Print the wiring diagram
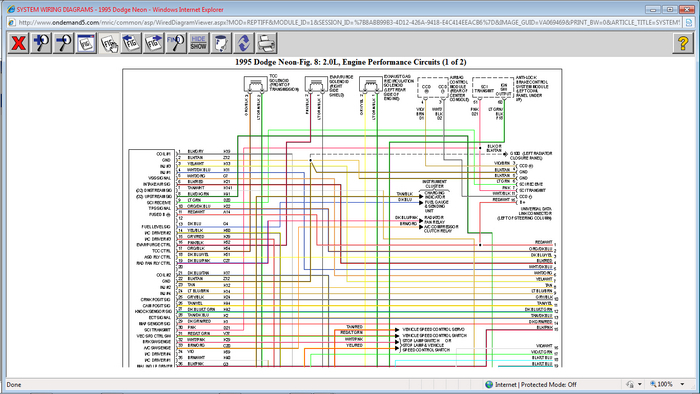Screen dimensions: 700x394 click(x=267, y=43)
